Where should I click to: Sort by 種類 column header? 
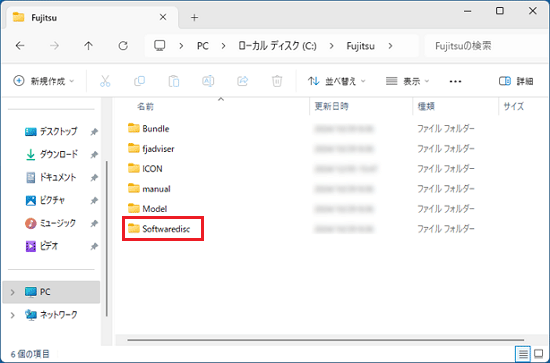tap(426, 106)
